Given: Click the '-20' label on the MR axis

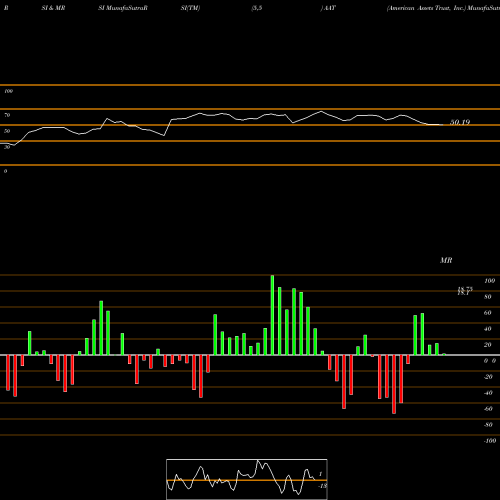Looking at the screenshot, I should click(x=488, y=377).
